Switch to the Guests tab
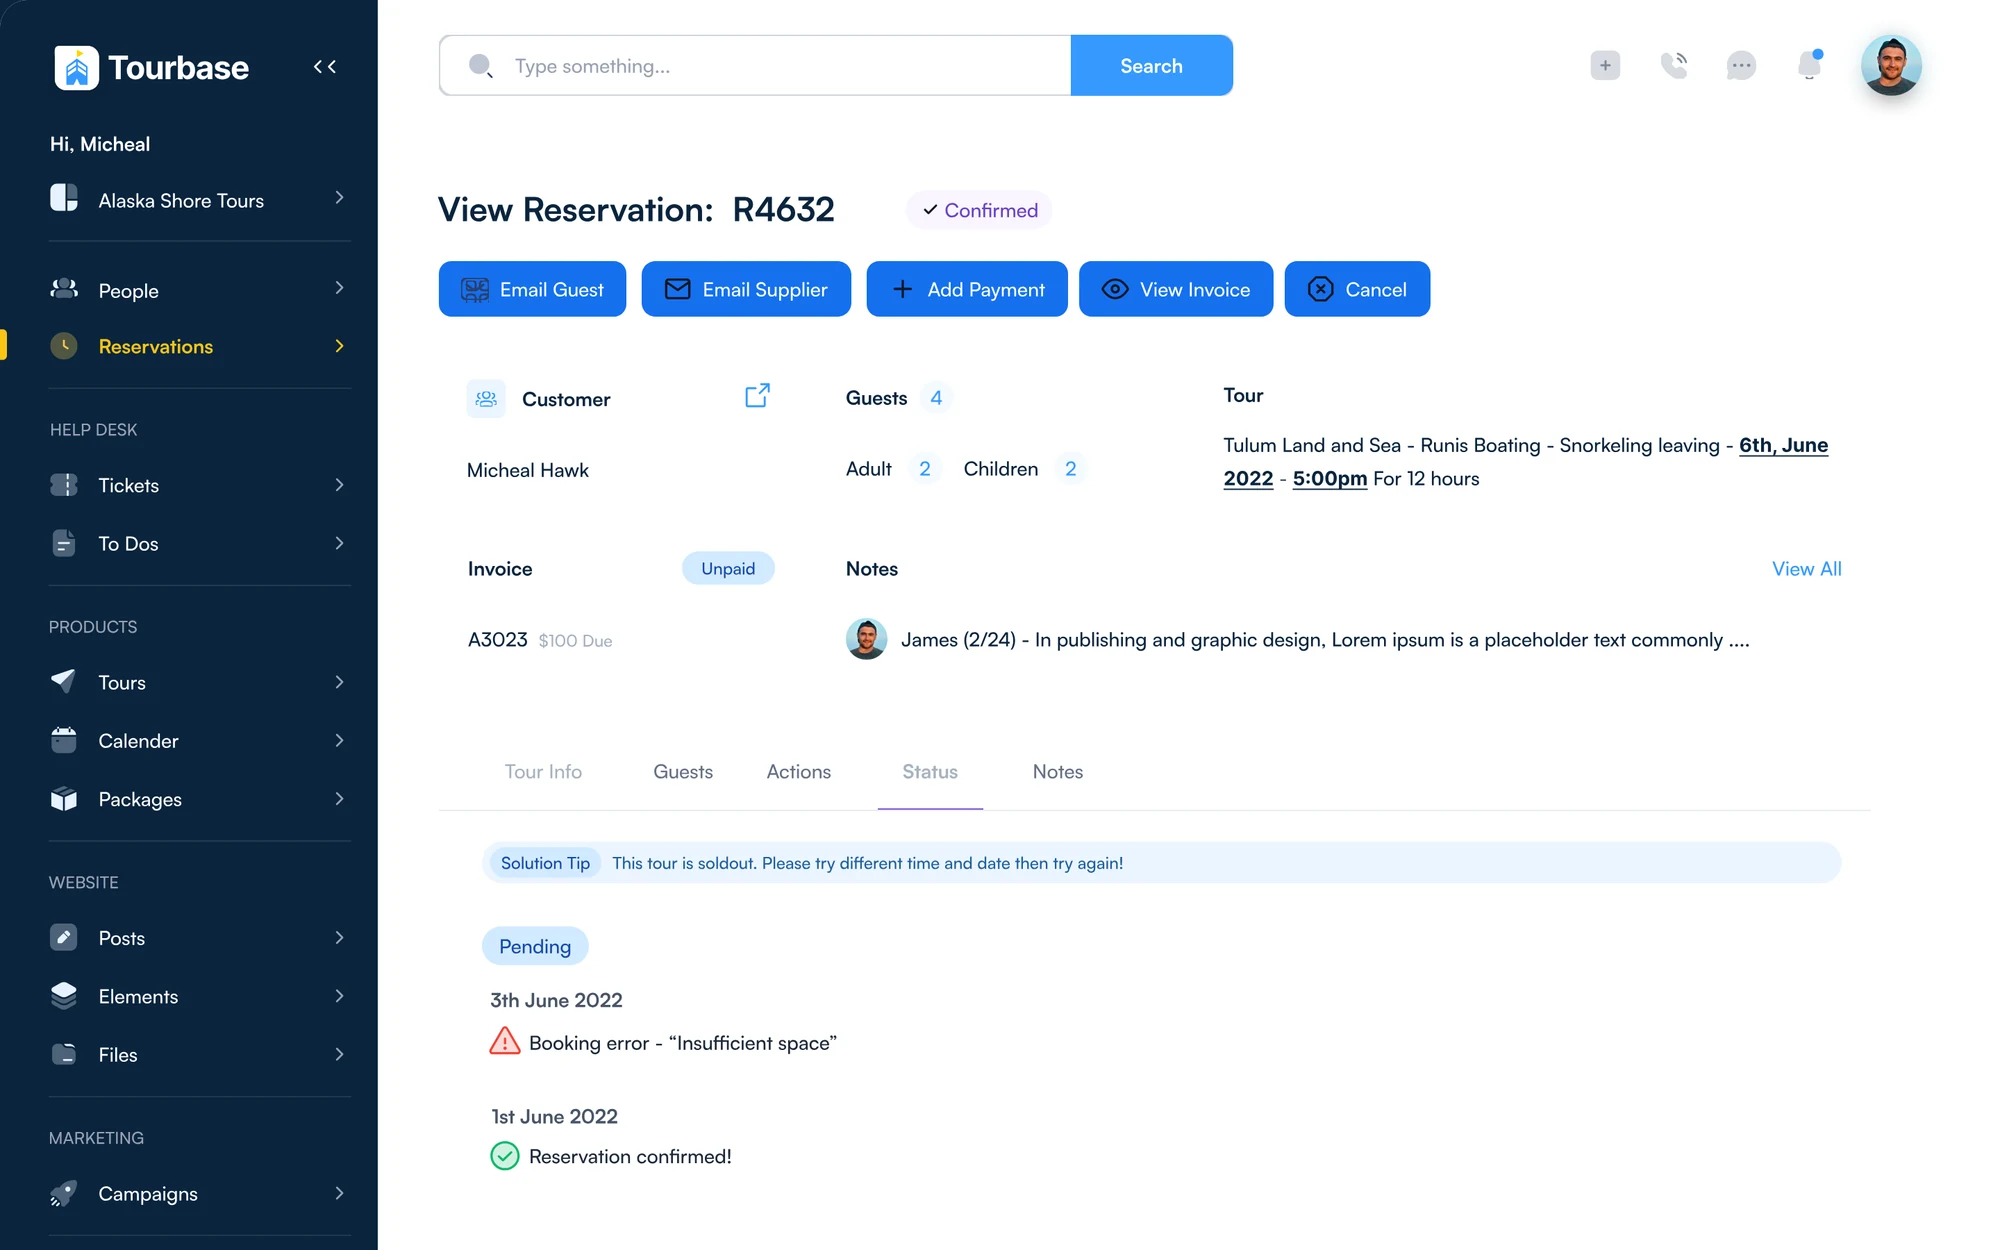This screenshot has height=1250, width=2000. point(683,771)
